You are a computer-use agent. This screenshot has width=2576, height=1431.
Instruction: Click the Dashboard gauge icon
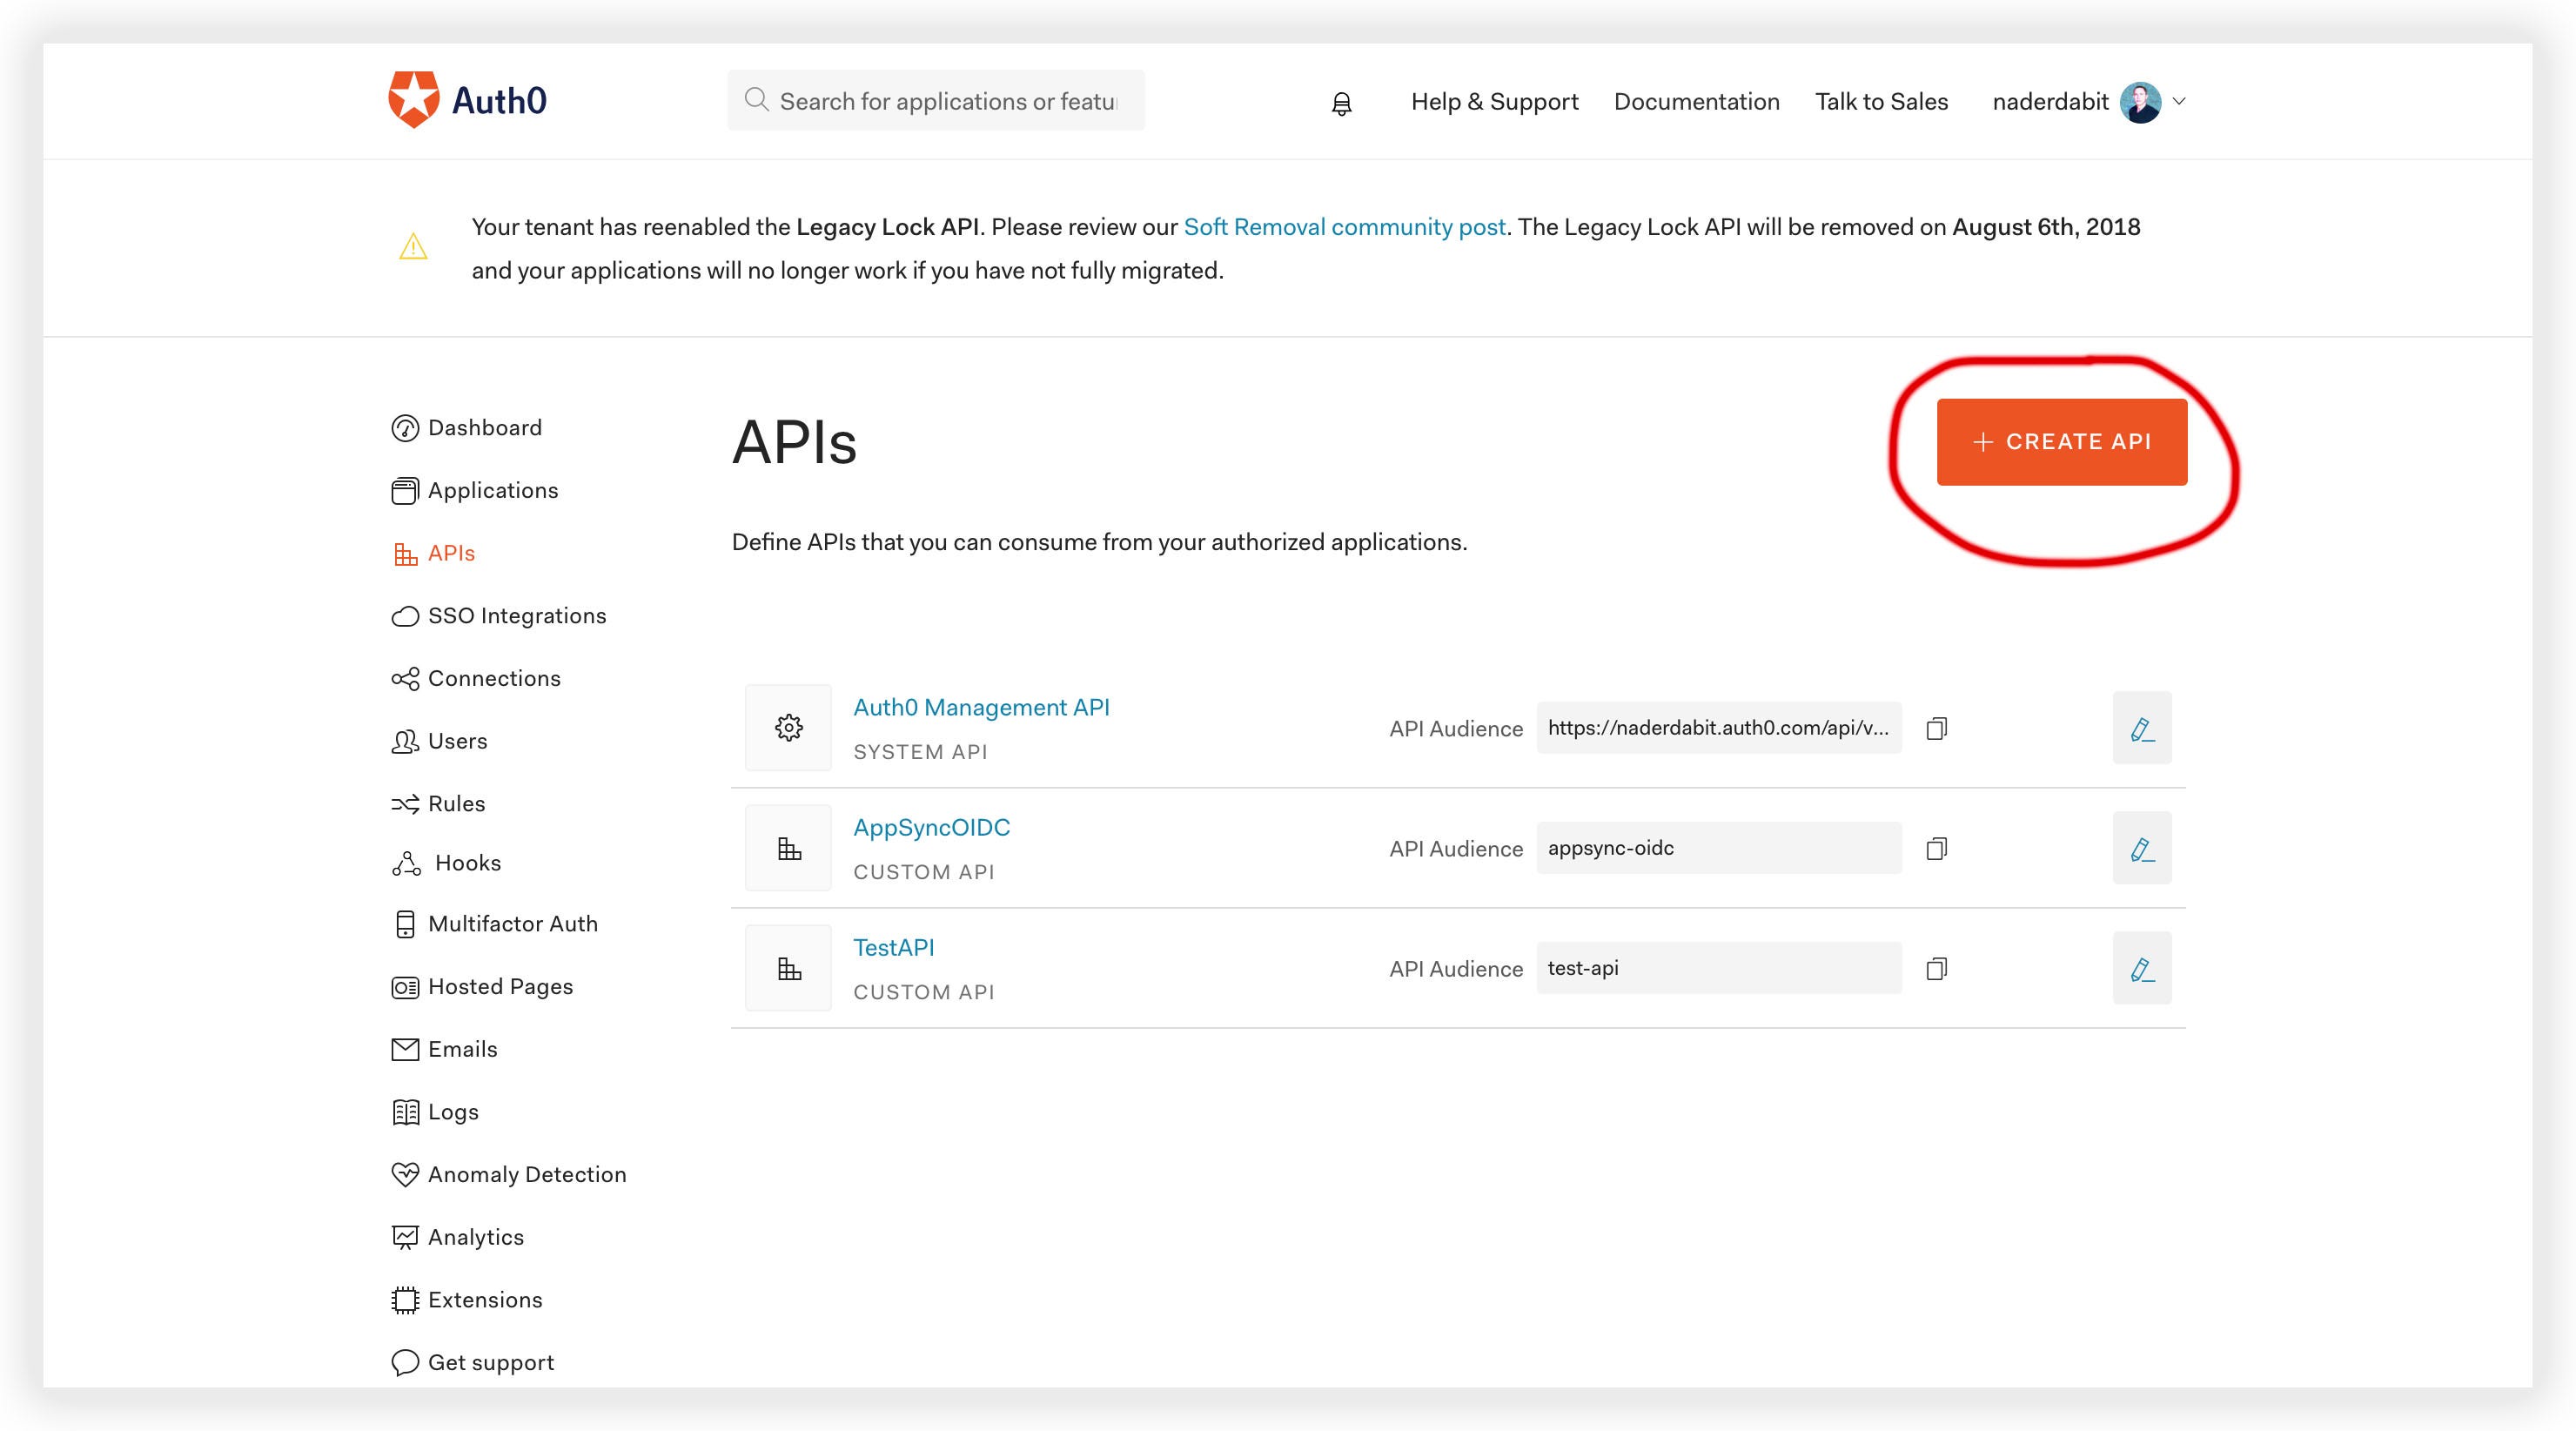(x=405, y=428)
